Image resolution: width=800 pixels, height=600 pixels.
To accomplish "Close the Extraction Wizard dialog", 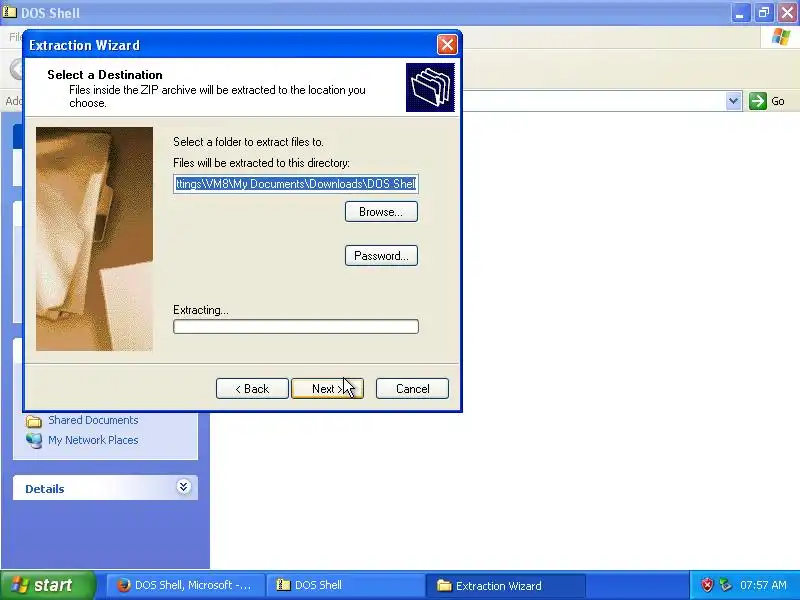I will click(x=447, y=45).
